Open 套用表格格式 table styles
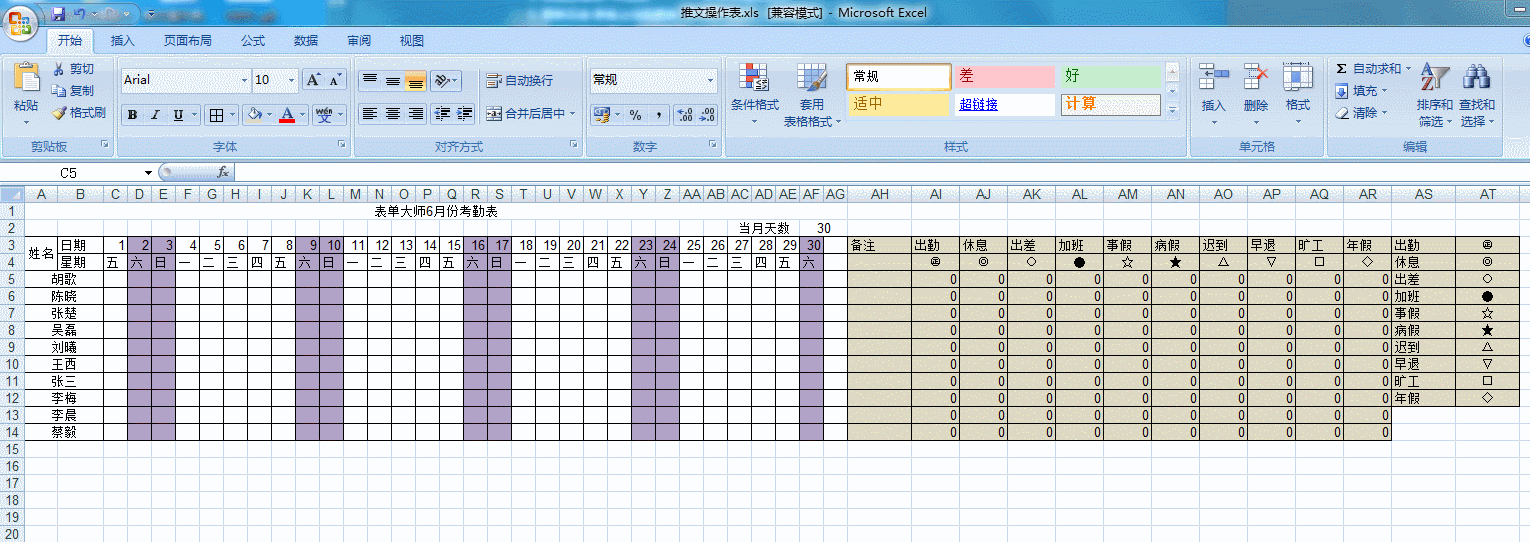The height and width of the screenshot is (542, 1530). pyautogui.click(x=812, y=95)
